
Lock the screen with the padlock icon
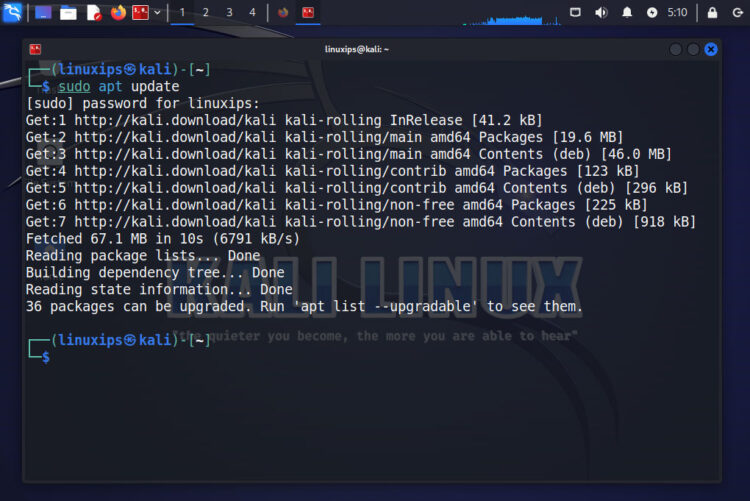712,12
